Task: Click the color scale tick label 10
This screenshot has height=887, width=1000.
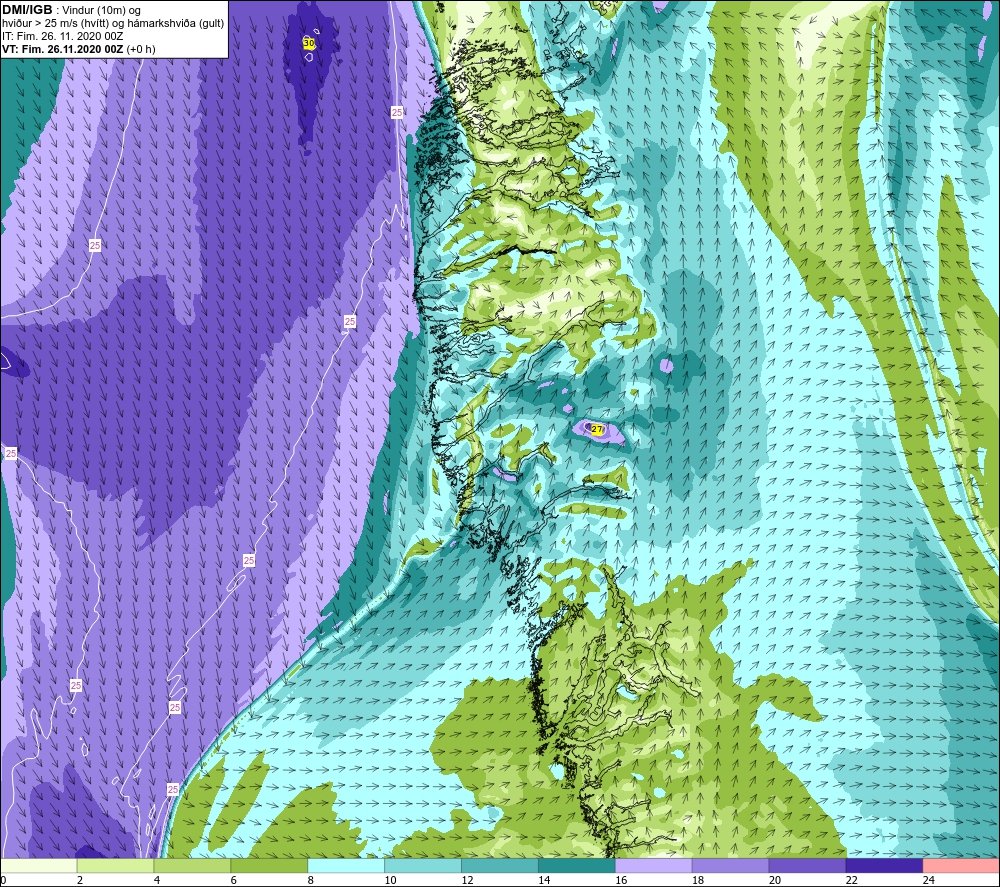Action: pyautogui.click(x=390, y=880)
